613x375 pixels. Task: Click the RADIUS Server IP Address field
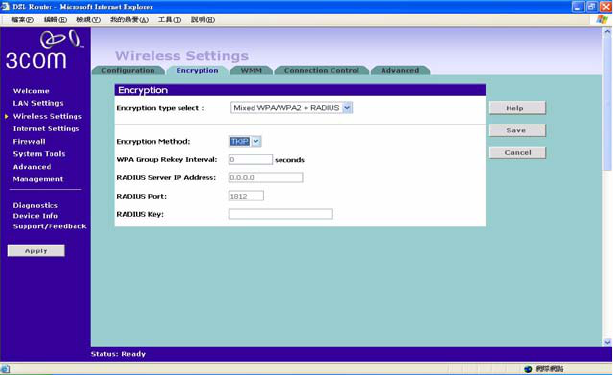click(266, 178)
